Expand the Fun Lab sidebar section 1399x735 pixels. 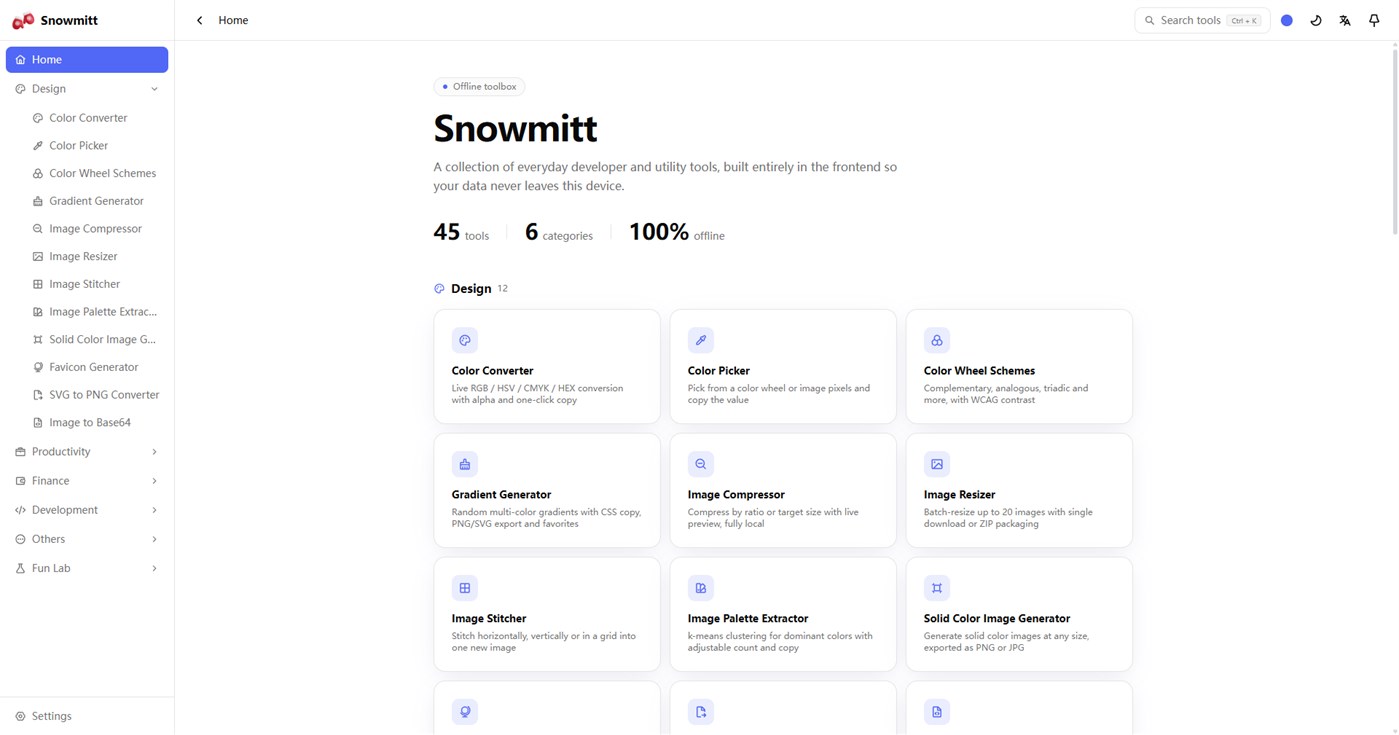point(87,568)
